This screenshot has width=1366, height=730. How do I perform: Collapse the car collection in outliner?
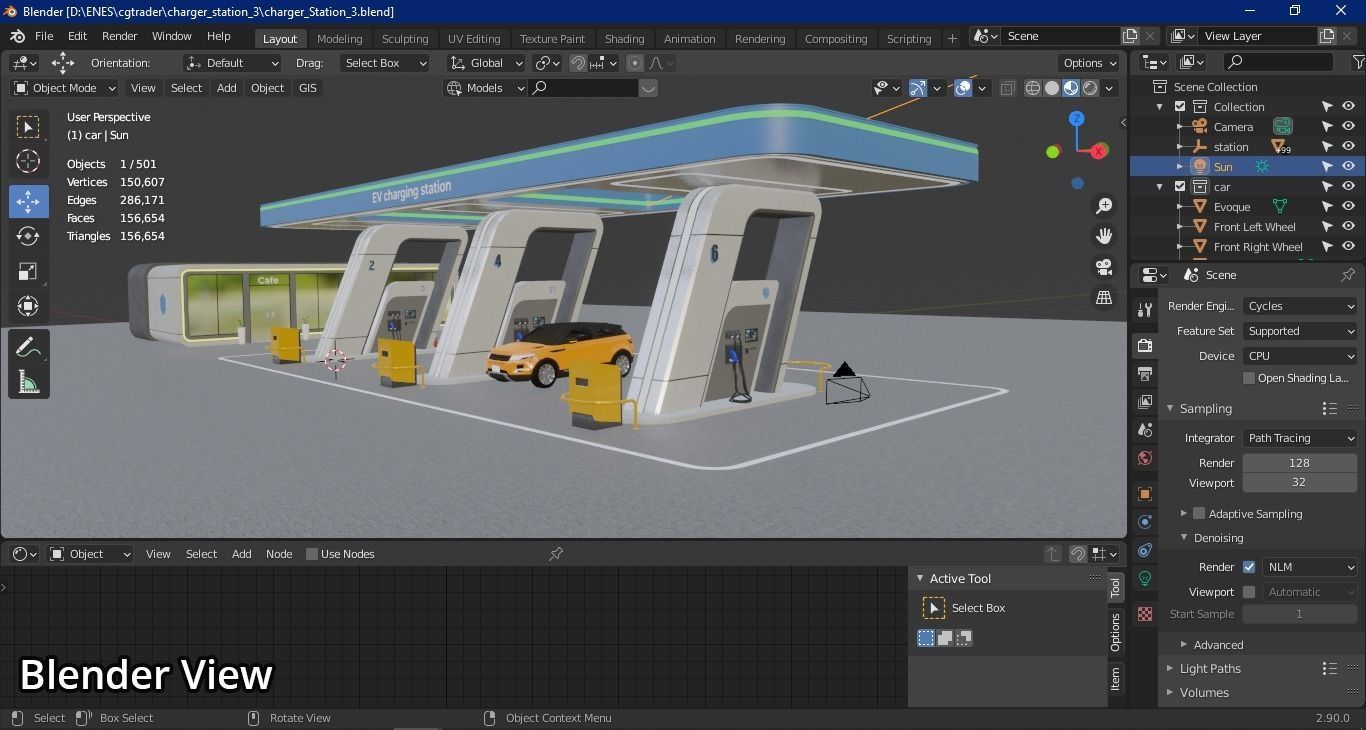1160,187
